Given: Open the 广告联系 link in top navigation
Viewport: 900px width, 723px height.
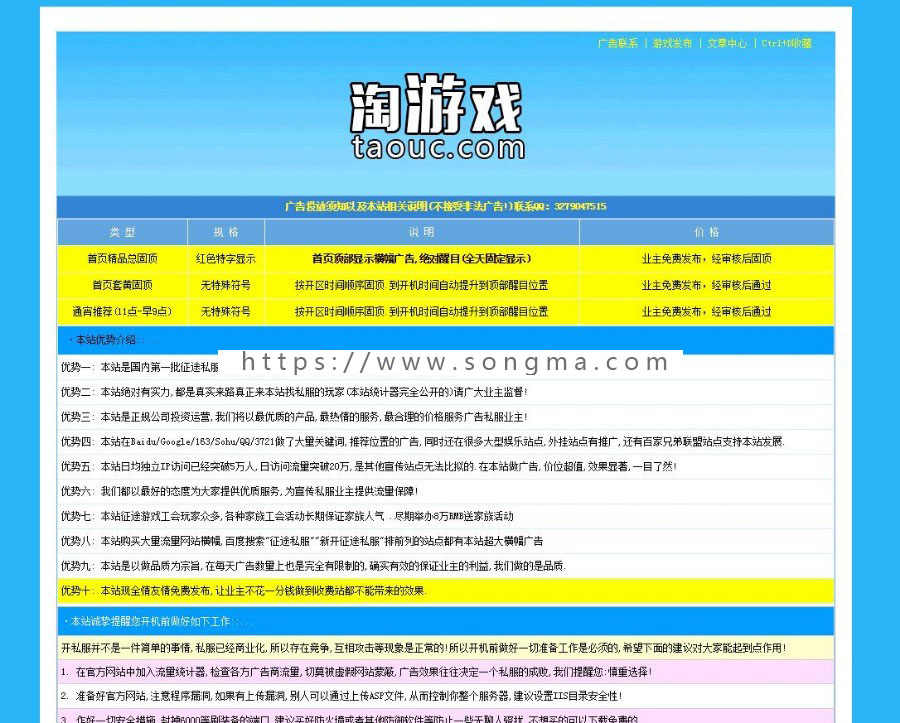Looking at the screenshot, I should pyautogui.click(x=618, y=43).
